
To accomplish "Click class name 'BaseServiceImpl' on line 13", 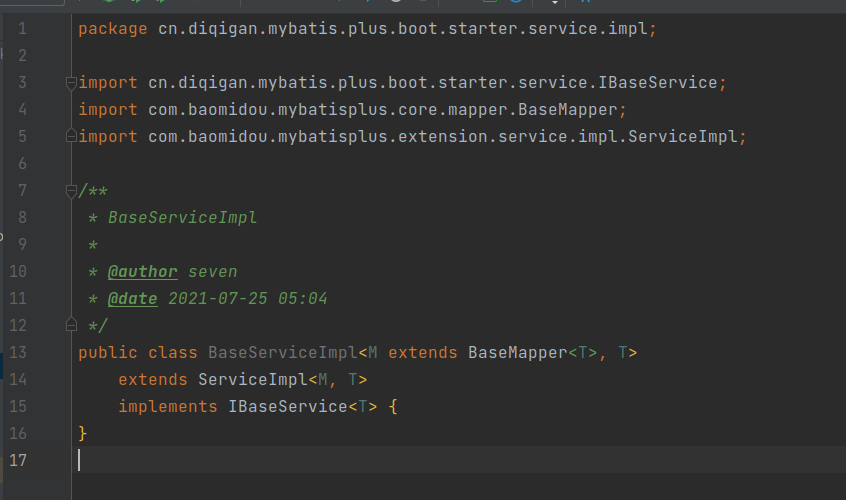I will tap(283, 352).
